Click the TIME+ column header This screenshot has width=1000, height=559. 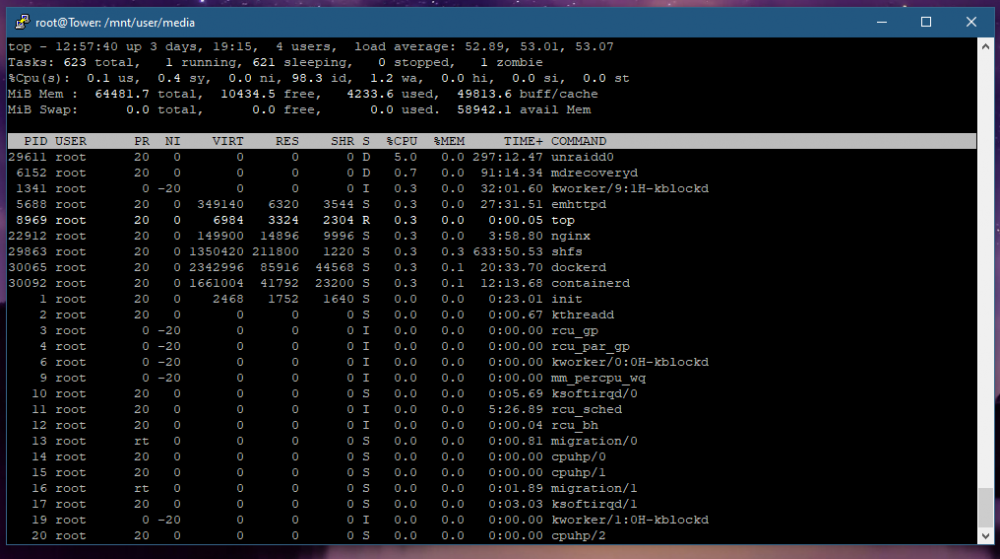524,142
